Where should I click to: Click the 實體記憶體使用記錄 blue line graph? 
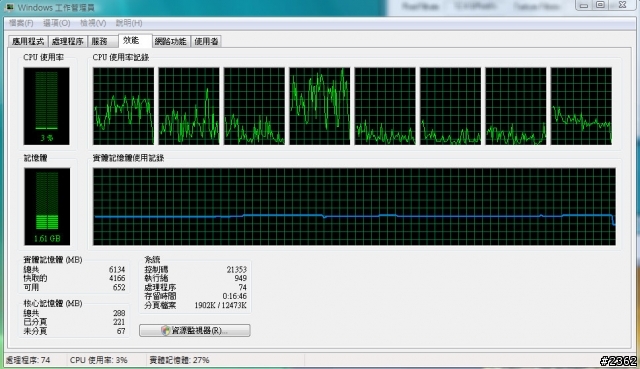(354, 207)
